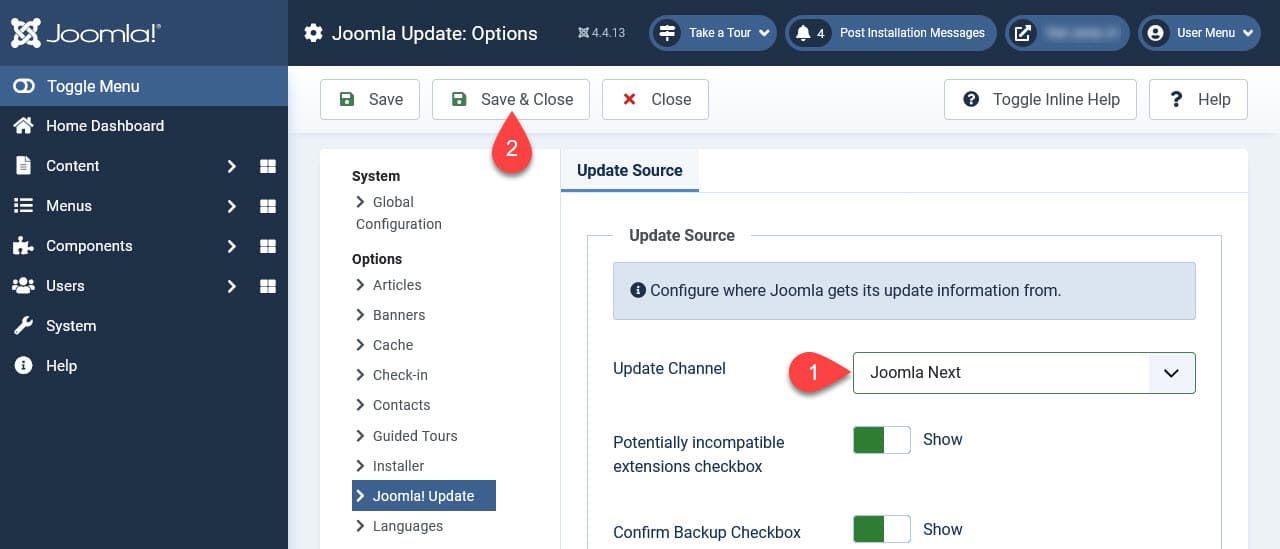This screenshot has width=1280, height=549.
Task: Click the Save & Close button
Action: 511,99
